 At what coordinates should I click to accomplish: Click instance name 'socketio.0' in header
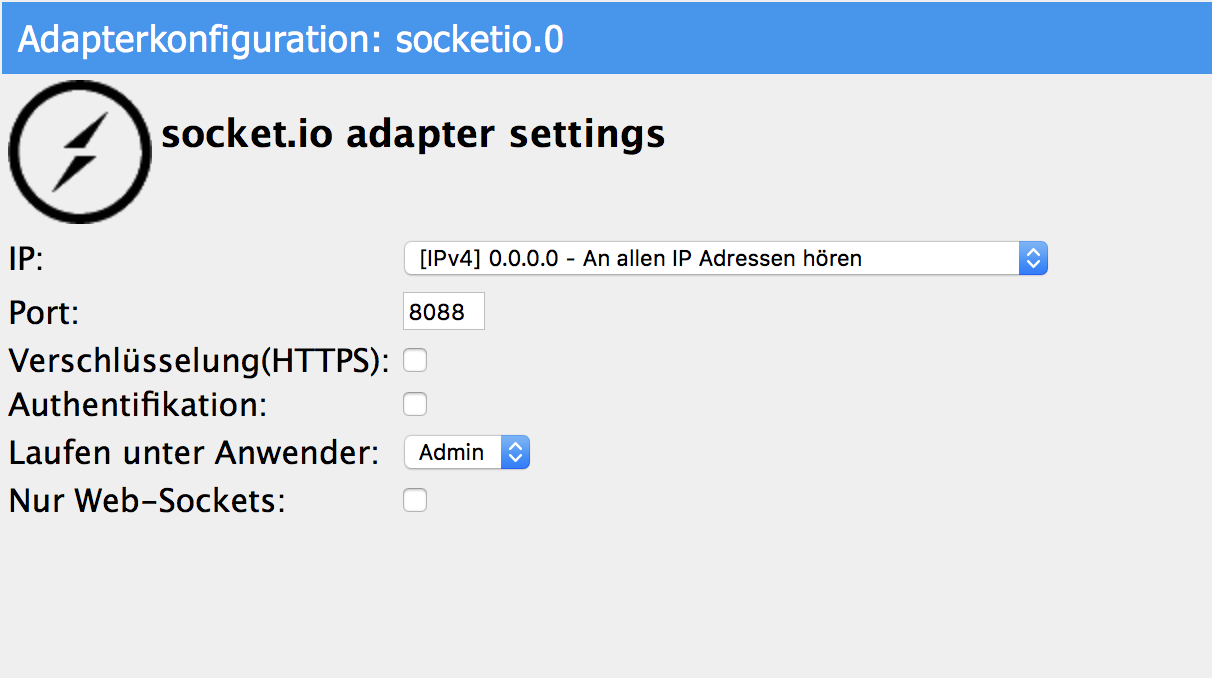480,39
